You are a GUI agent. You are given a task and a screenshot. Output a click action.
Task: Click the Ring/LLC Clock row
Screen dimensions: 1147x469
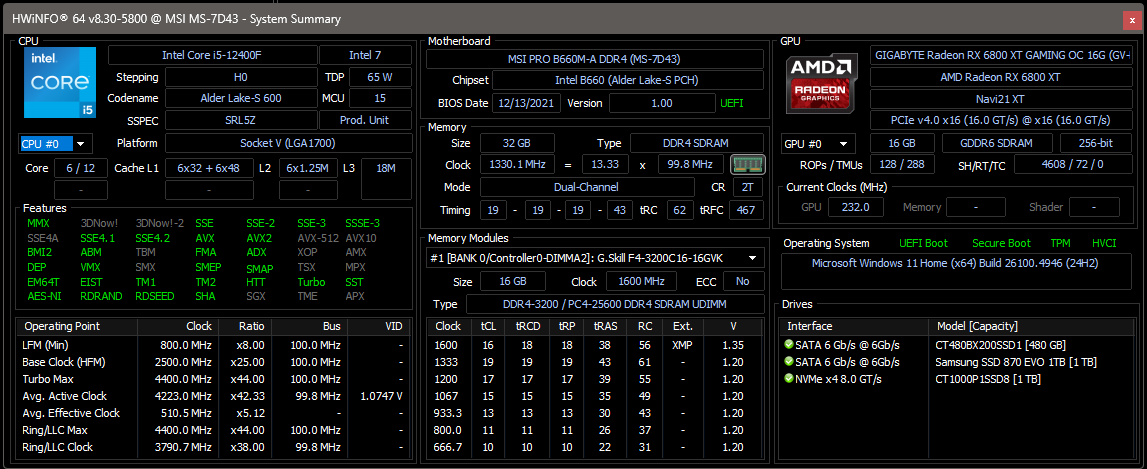(212, 447)
